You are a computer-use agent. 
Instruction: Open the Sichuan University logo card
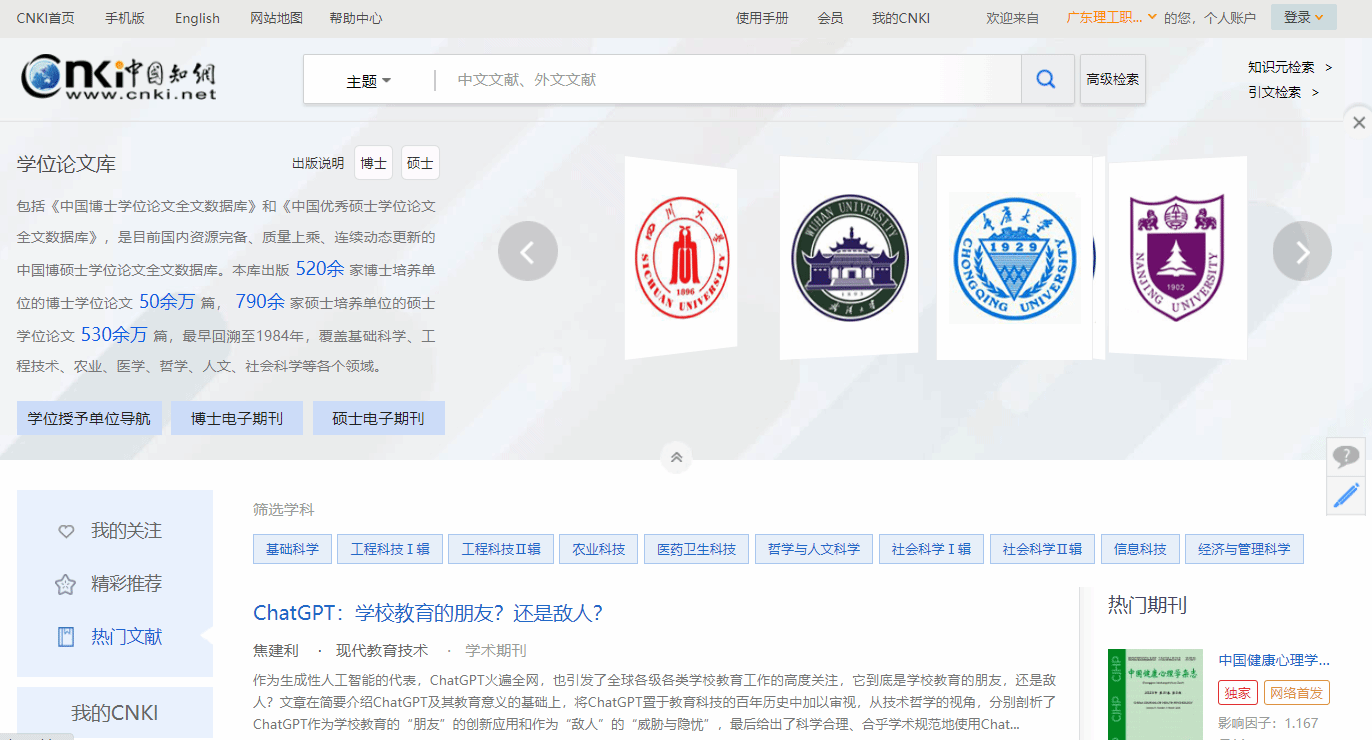(681, 258)
